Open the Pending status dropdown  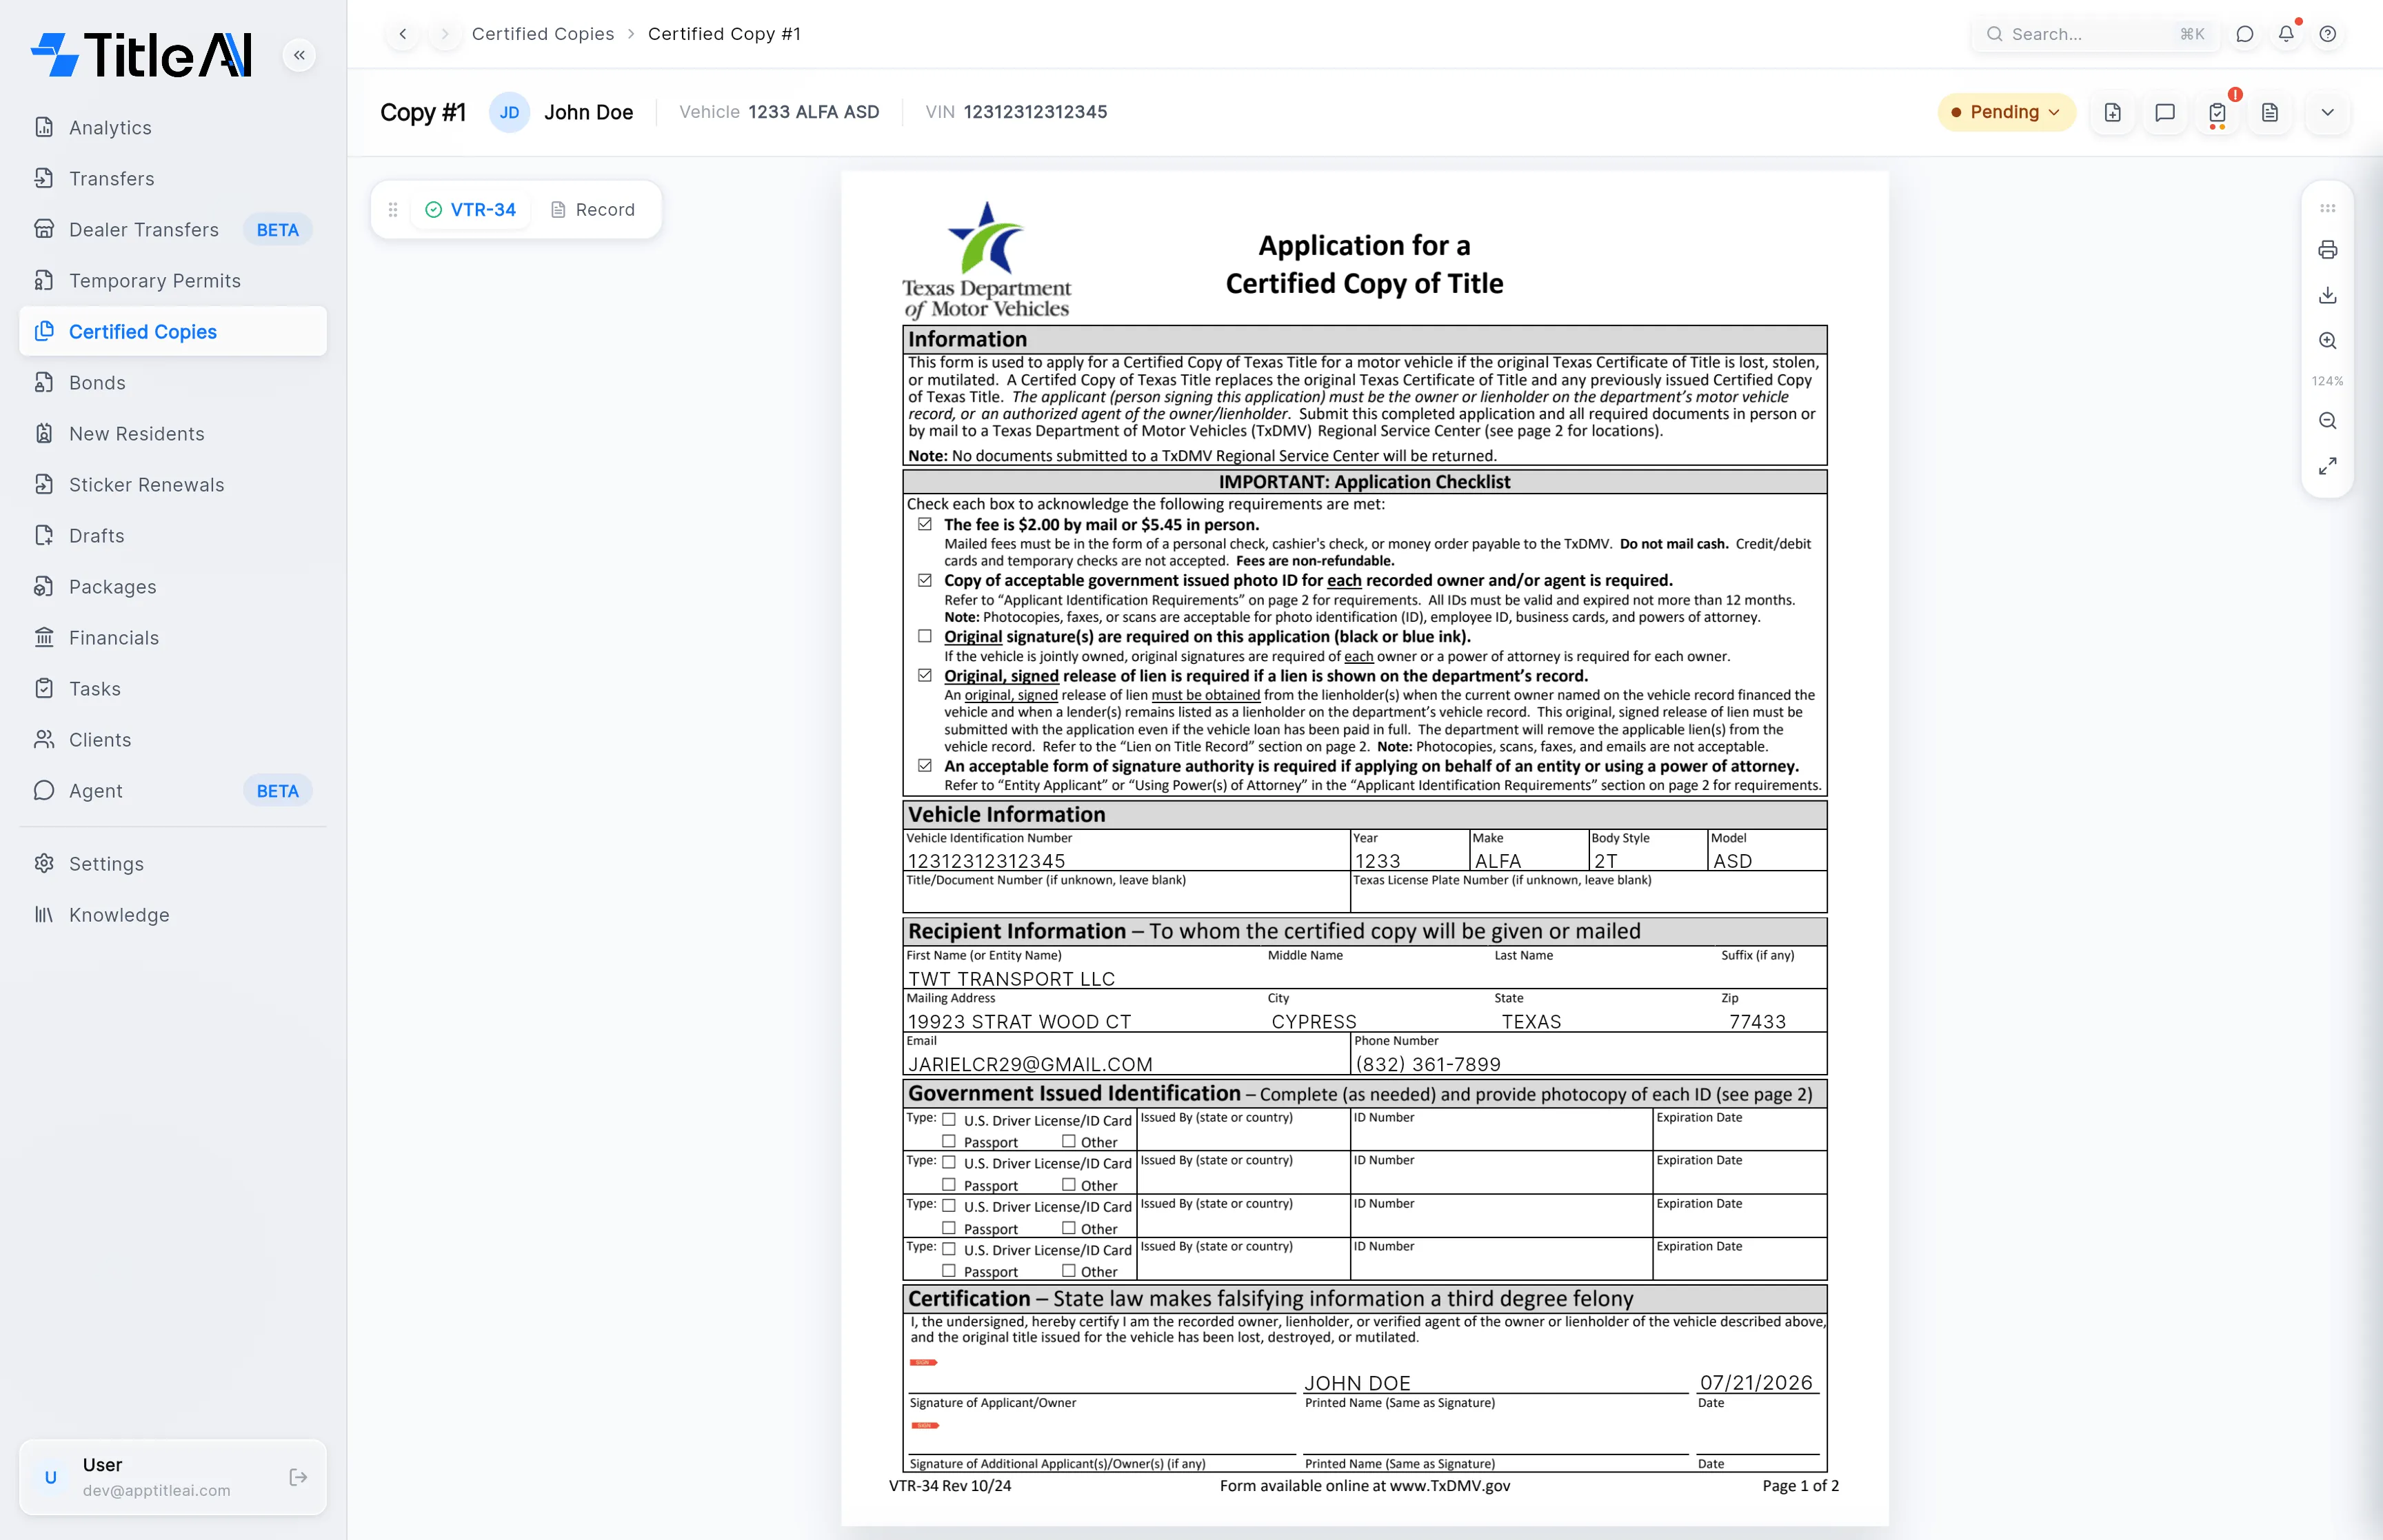(2006, 112)
